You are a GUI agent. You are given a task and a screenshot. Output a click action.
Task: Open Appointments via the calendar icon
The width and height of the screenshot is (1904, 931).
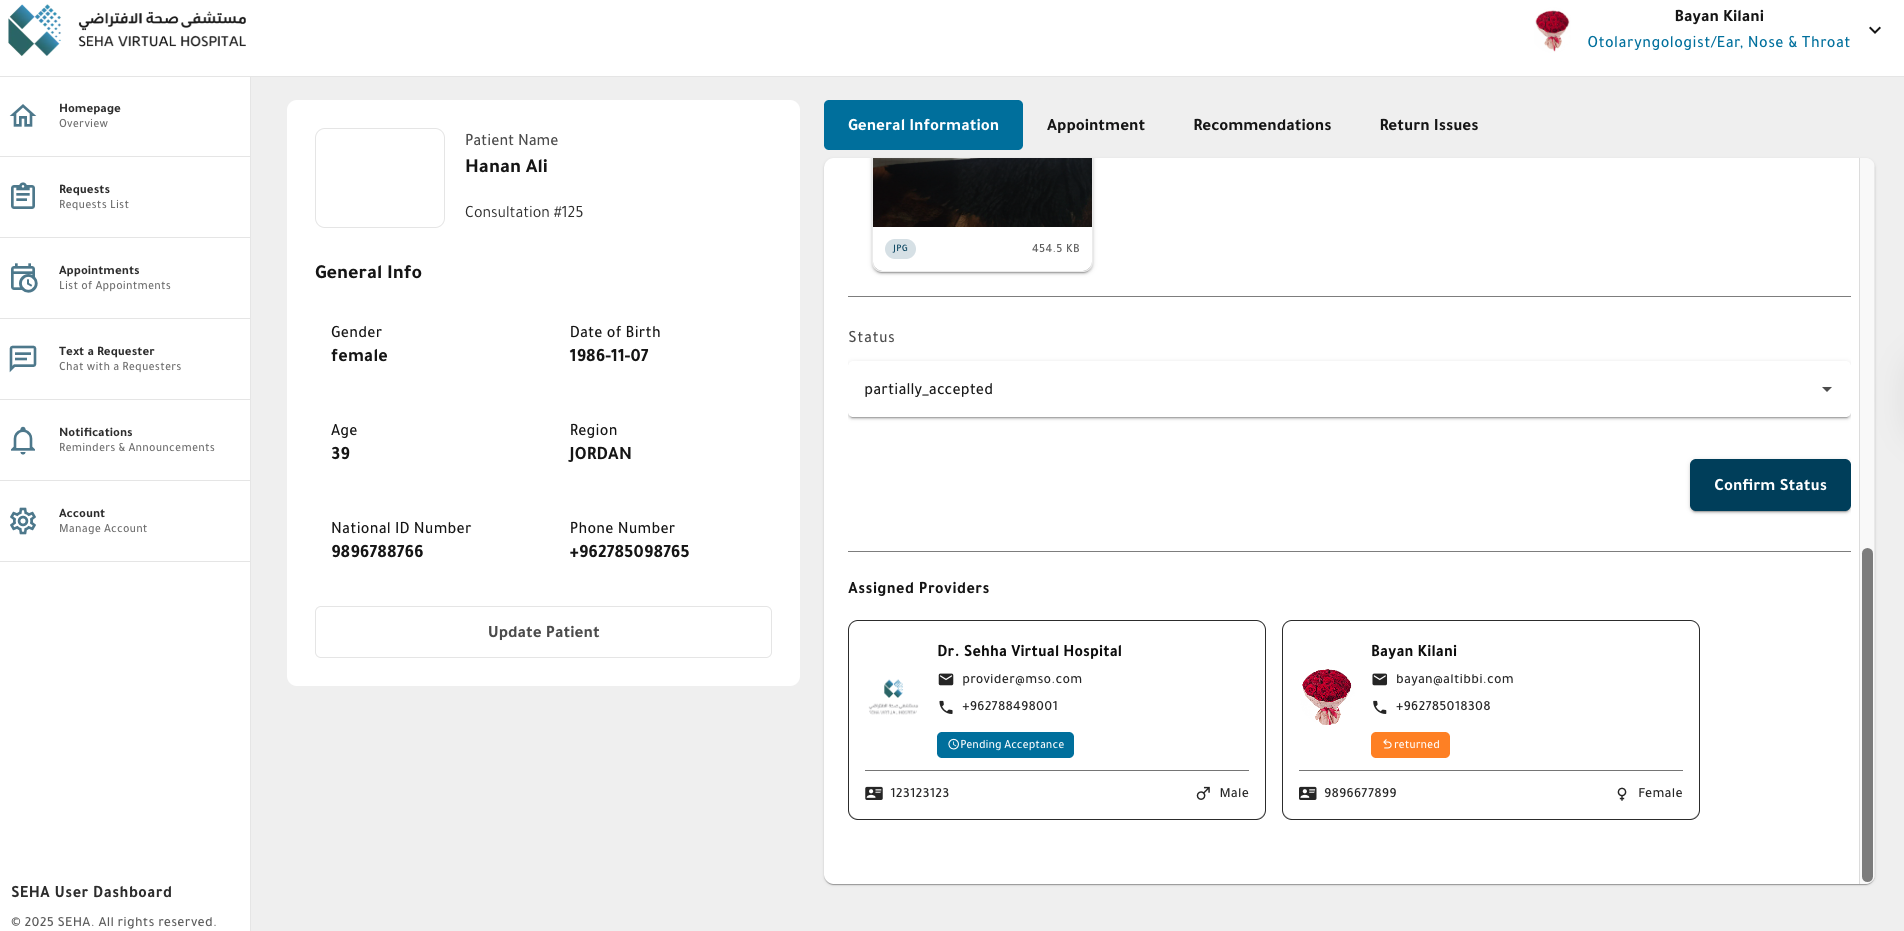[23, 278]
